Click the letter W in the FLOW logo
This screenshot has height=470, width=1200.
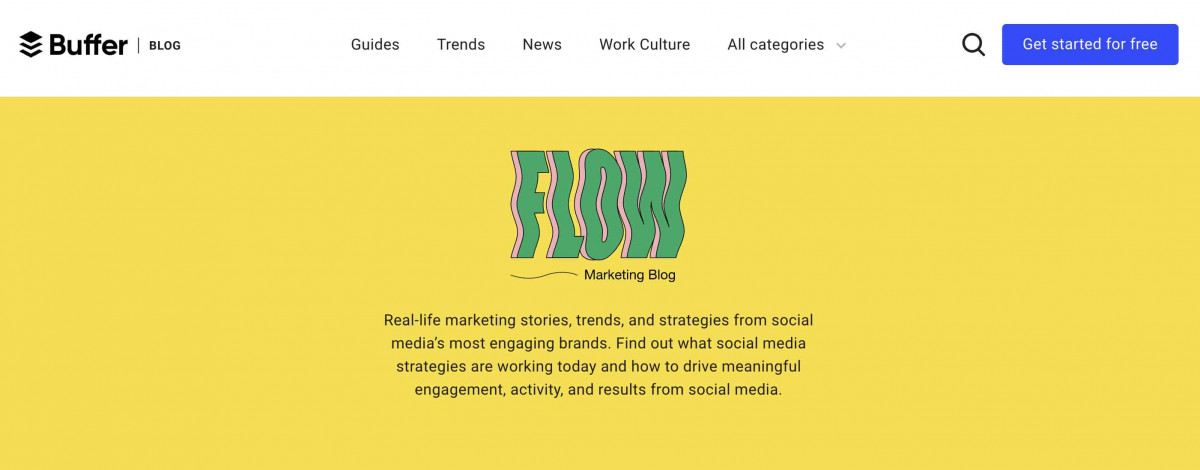tap(654, 204)
